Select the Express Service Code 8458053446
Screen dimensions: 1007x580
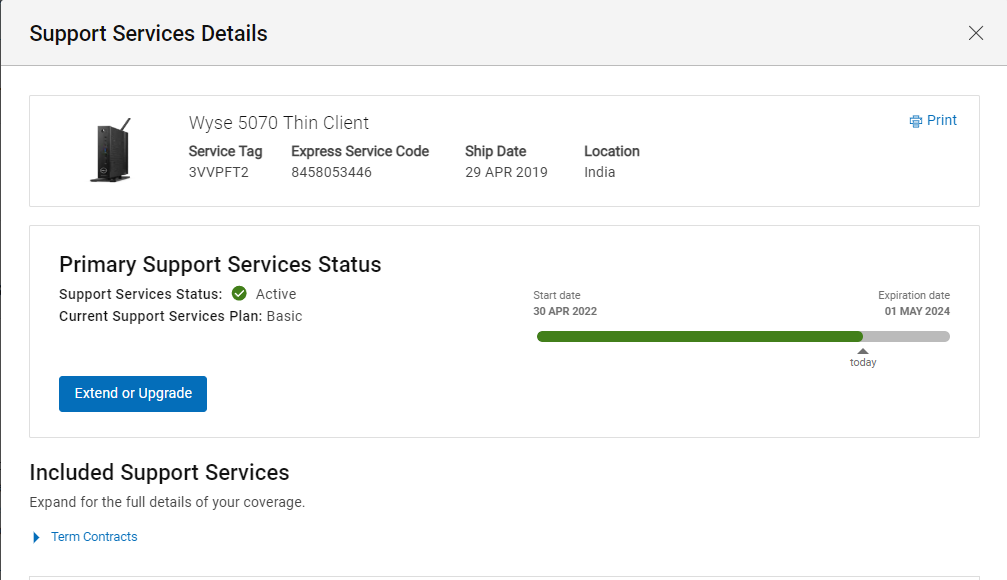[x=331, y=172]
